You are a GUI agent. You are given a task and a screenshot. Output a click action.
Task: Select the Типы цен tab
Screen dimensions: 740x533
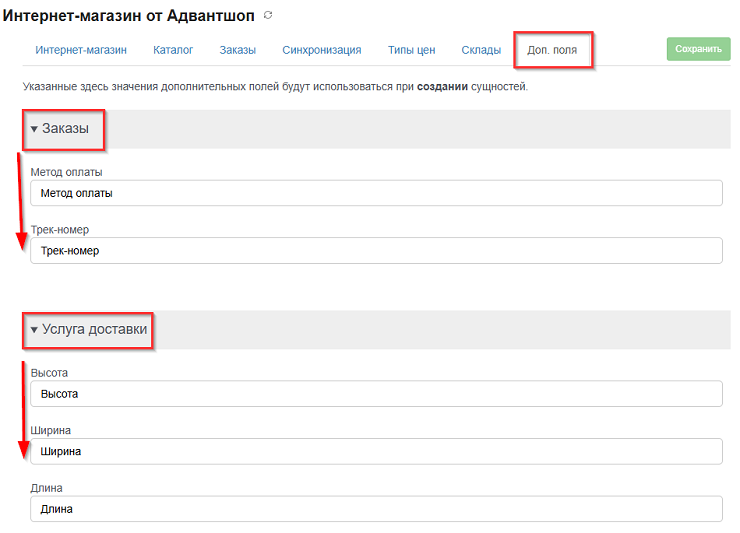coord(412,50)
